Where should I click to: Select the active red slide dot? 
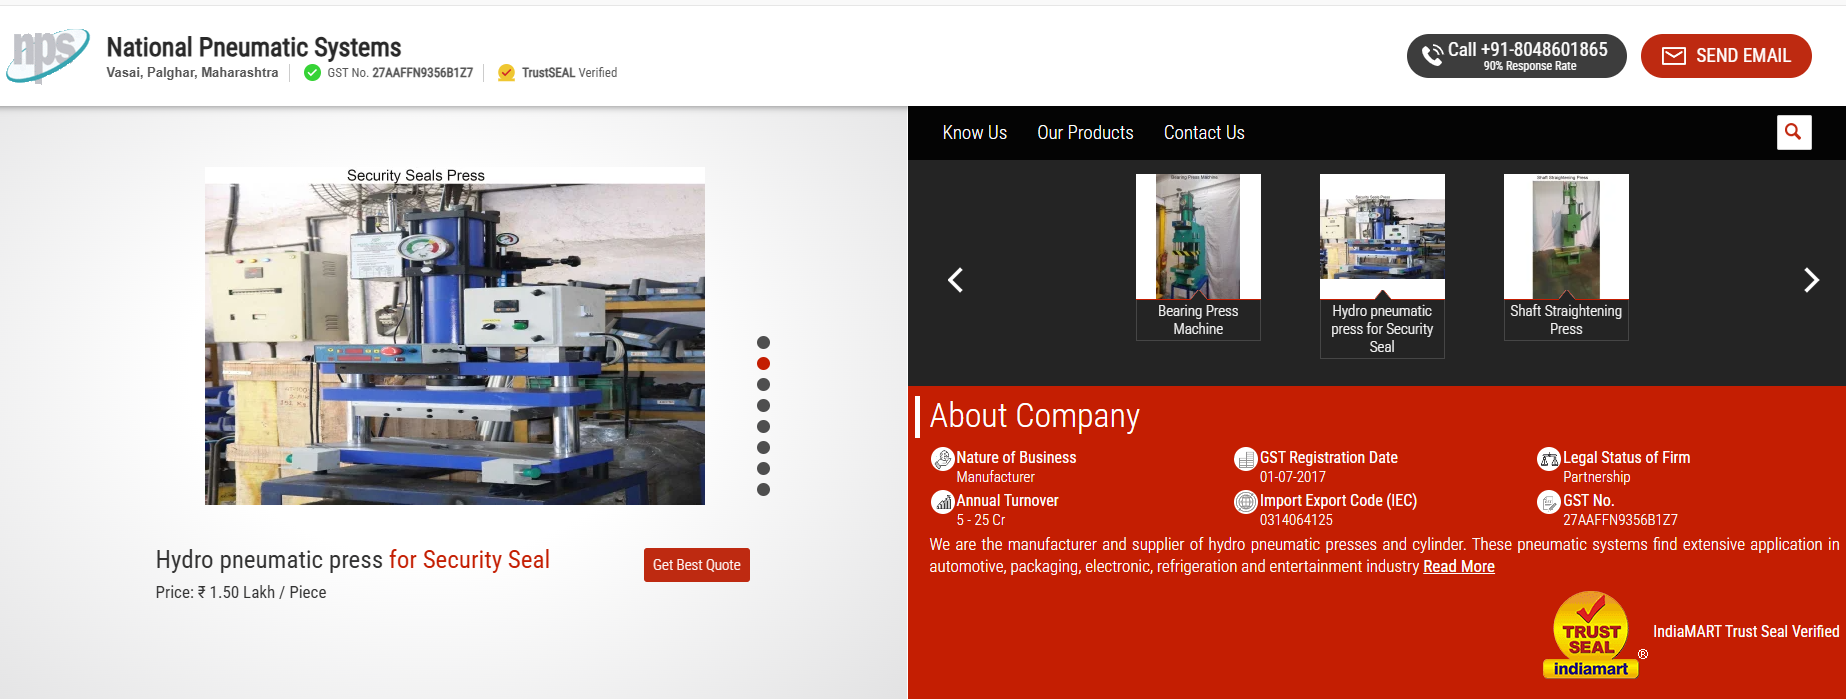[763, 363]
